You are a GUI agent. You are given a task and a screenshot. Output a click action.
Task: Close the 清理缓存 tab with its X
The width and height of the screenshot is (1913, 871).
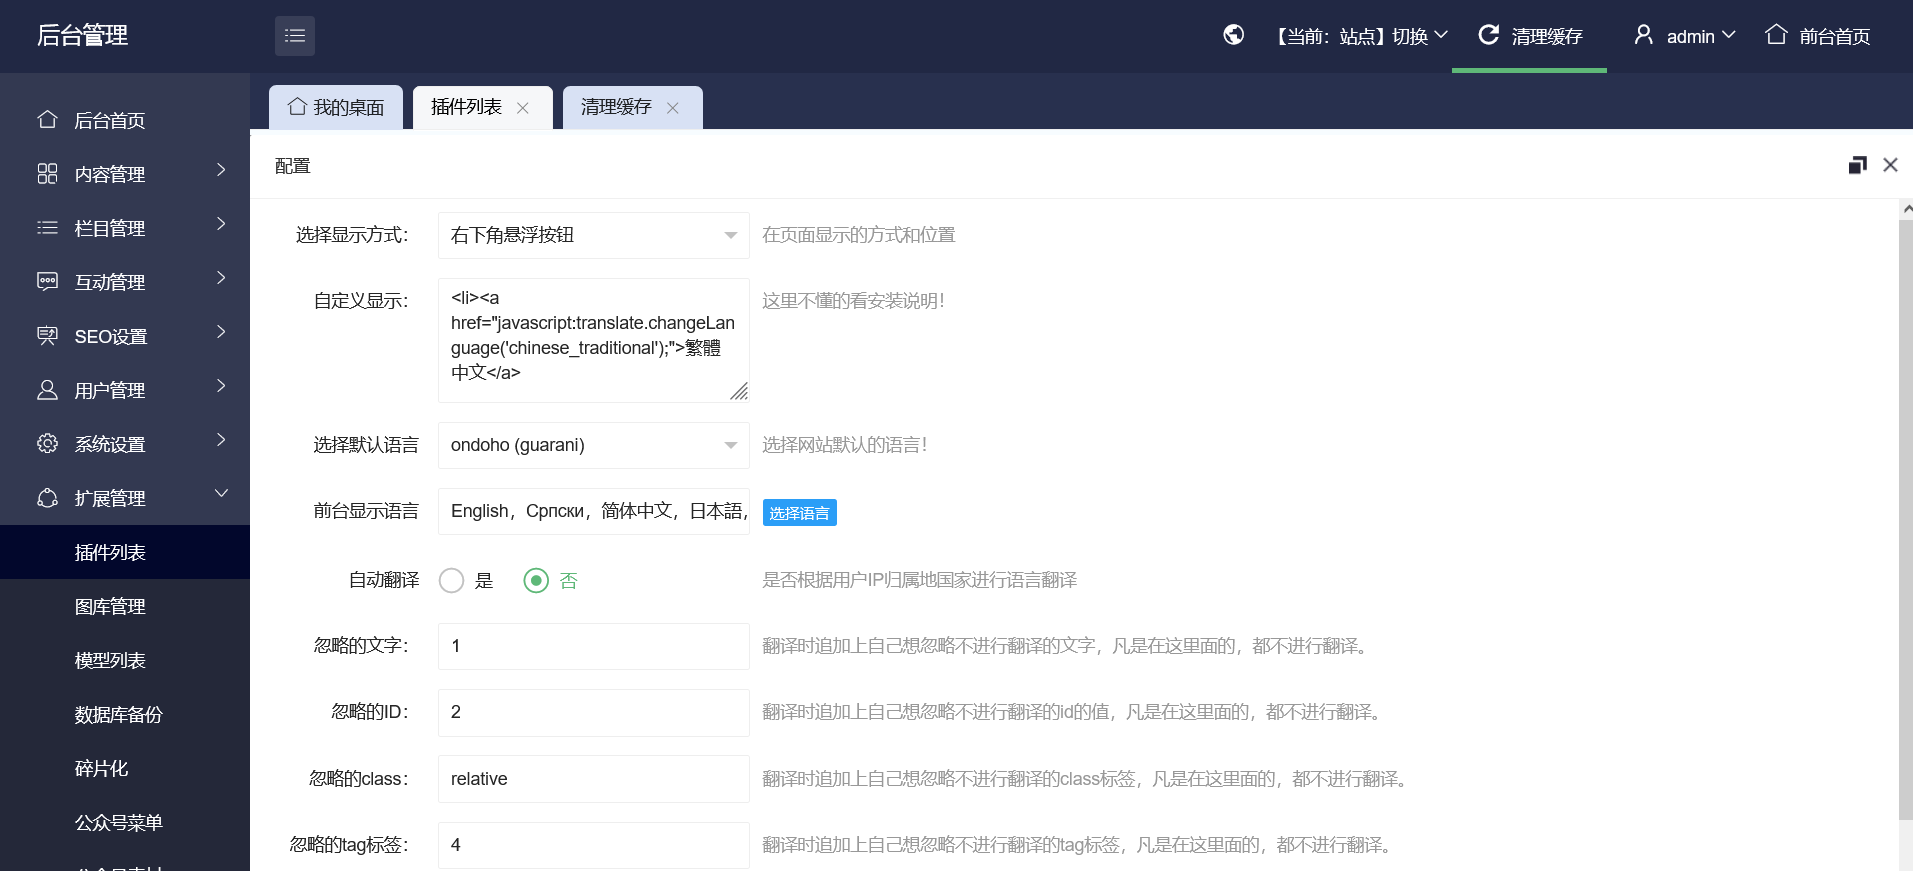pyautogui.click(x=672, y=108)
